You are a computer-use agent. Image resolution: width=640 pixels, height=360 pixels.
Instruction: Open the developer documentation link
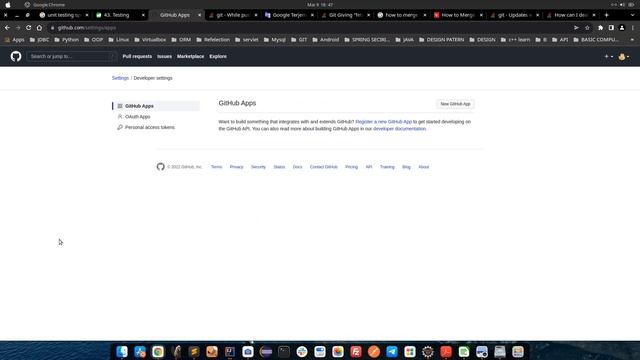(x=400, y=129)
